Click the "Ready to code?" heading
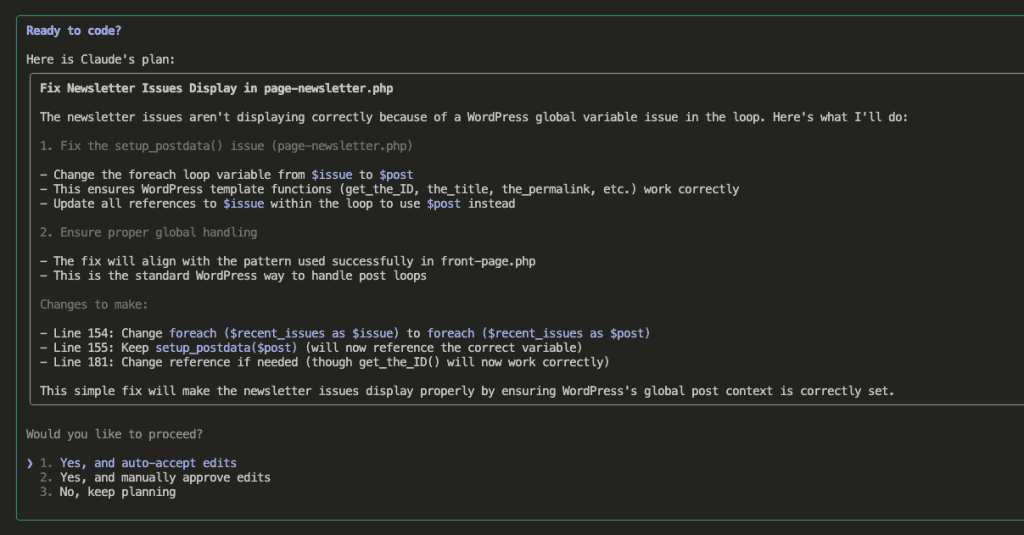The width and height of the screenshot is (1024, 535). click(74, 31)
